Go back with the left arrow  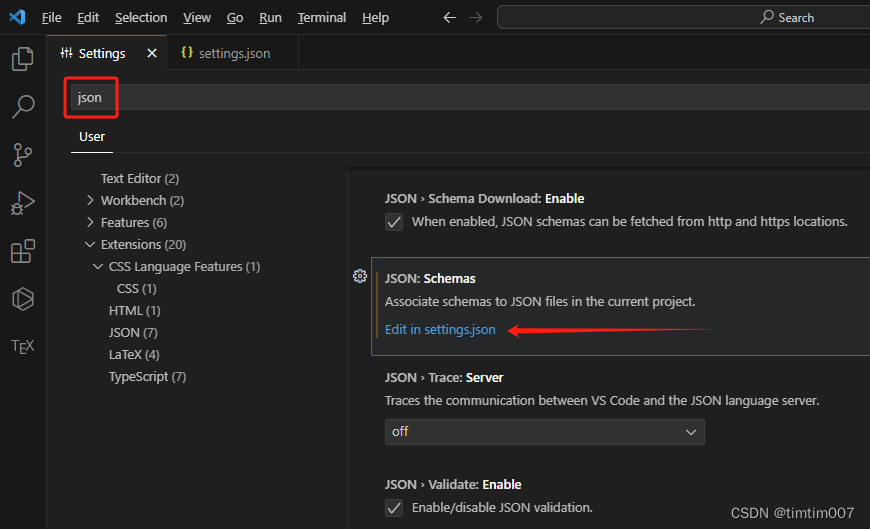pos(449,18)
